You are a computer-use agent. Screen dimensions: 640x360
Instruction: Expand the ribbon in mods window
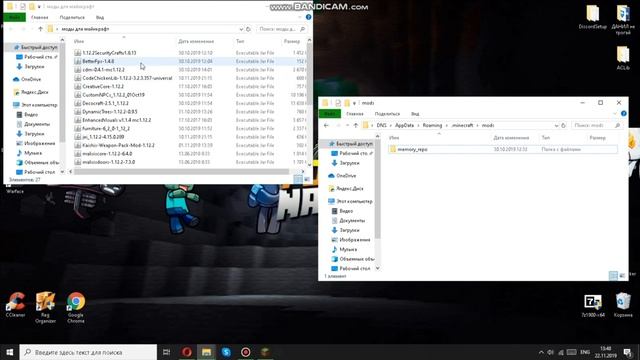615,113
